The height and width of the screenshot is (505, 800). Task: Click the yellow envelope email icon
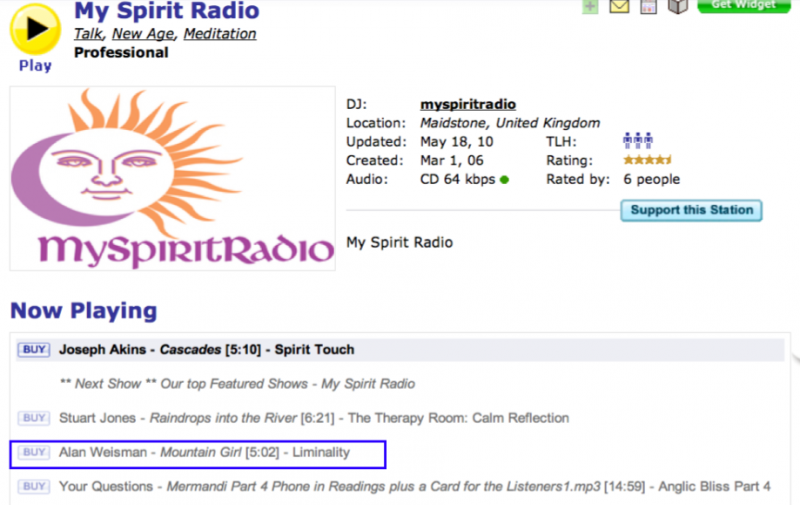point(619,7)
